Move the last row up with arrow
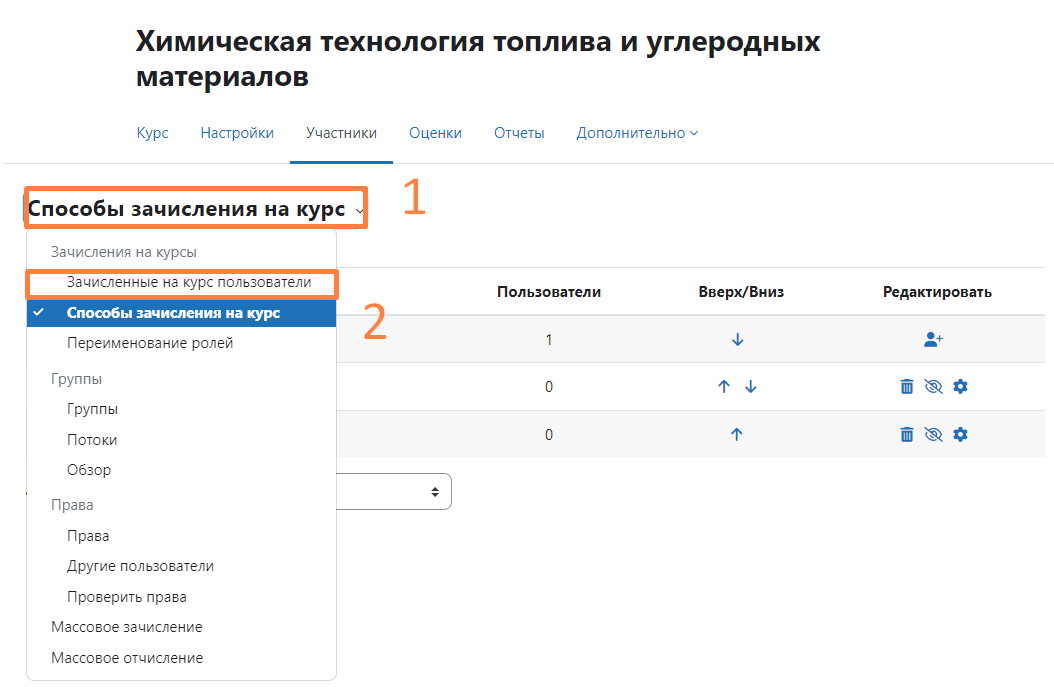 point(737,435)
